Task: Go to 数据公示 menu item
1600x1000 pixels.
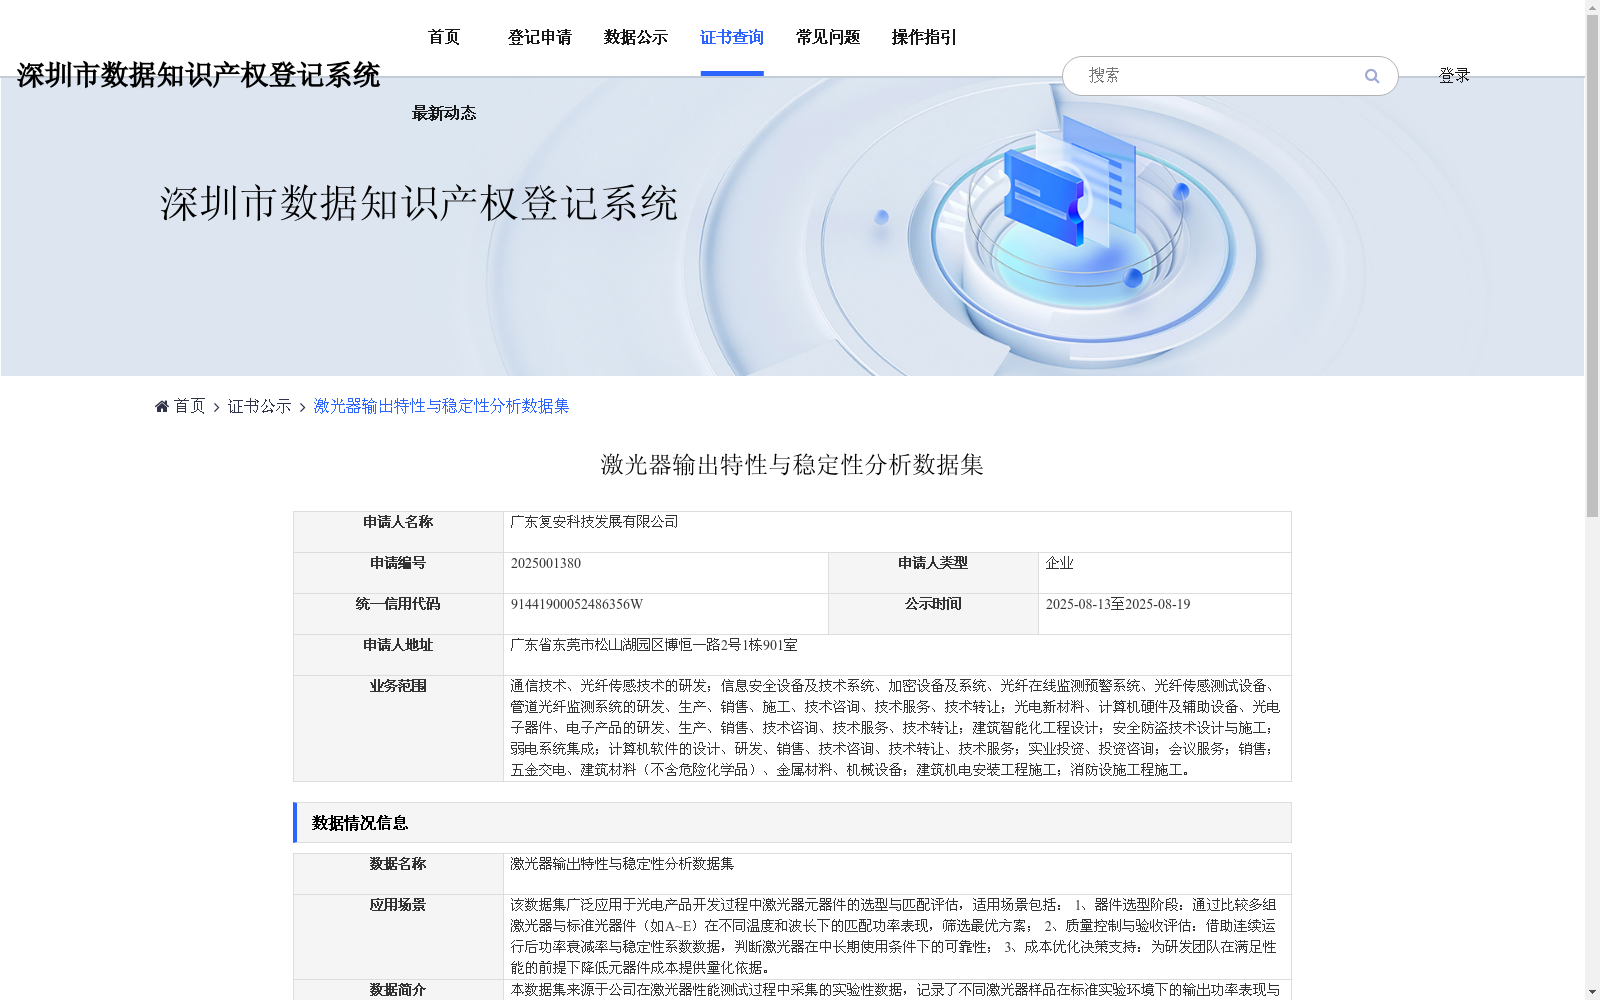Action: [636, 37]
